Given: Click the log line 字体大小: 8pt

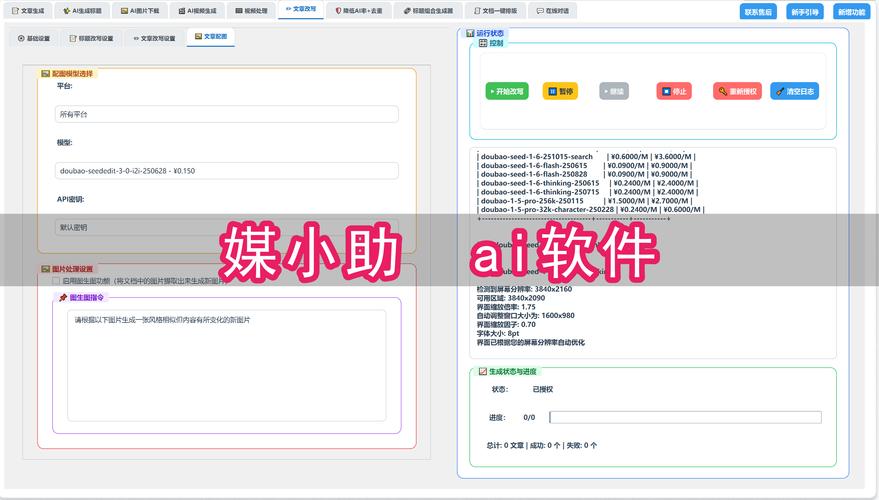Looking at the screenshot, I should (498, 334).
